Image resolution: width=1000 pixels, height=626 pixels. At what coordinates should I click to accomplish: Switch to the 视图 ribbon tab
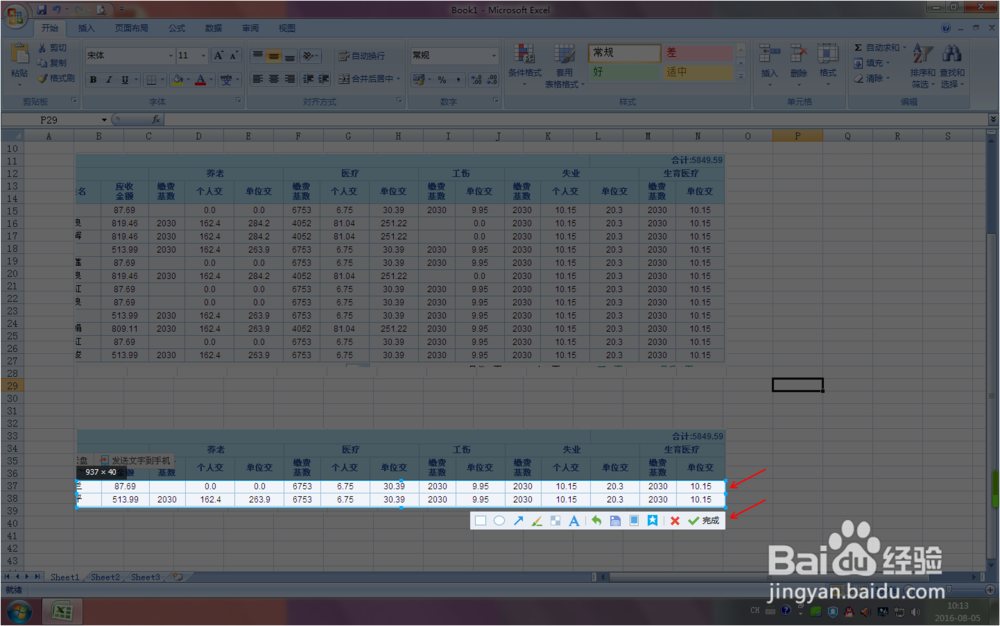point(287,28)
